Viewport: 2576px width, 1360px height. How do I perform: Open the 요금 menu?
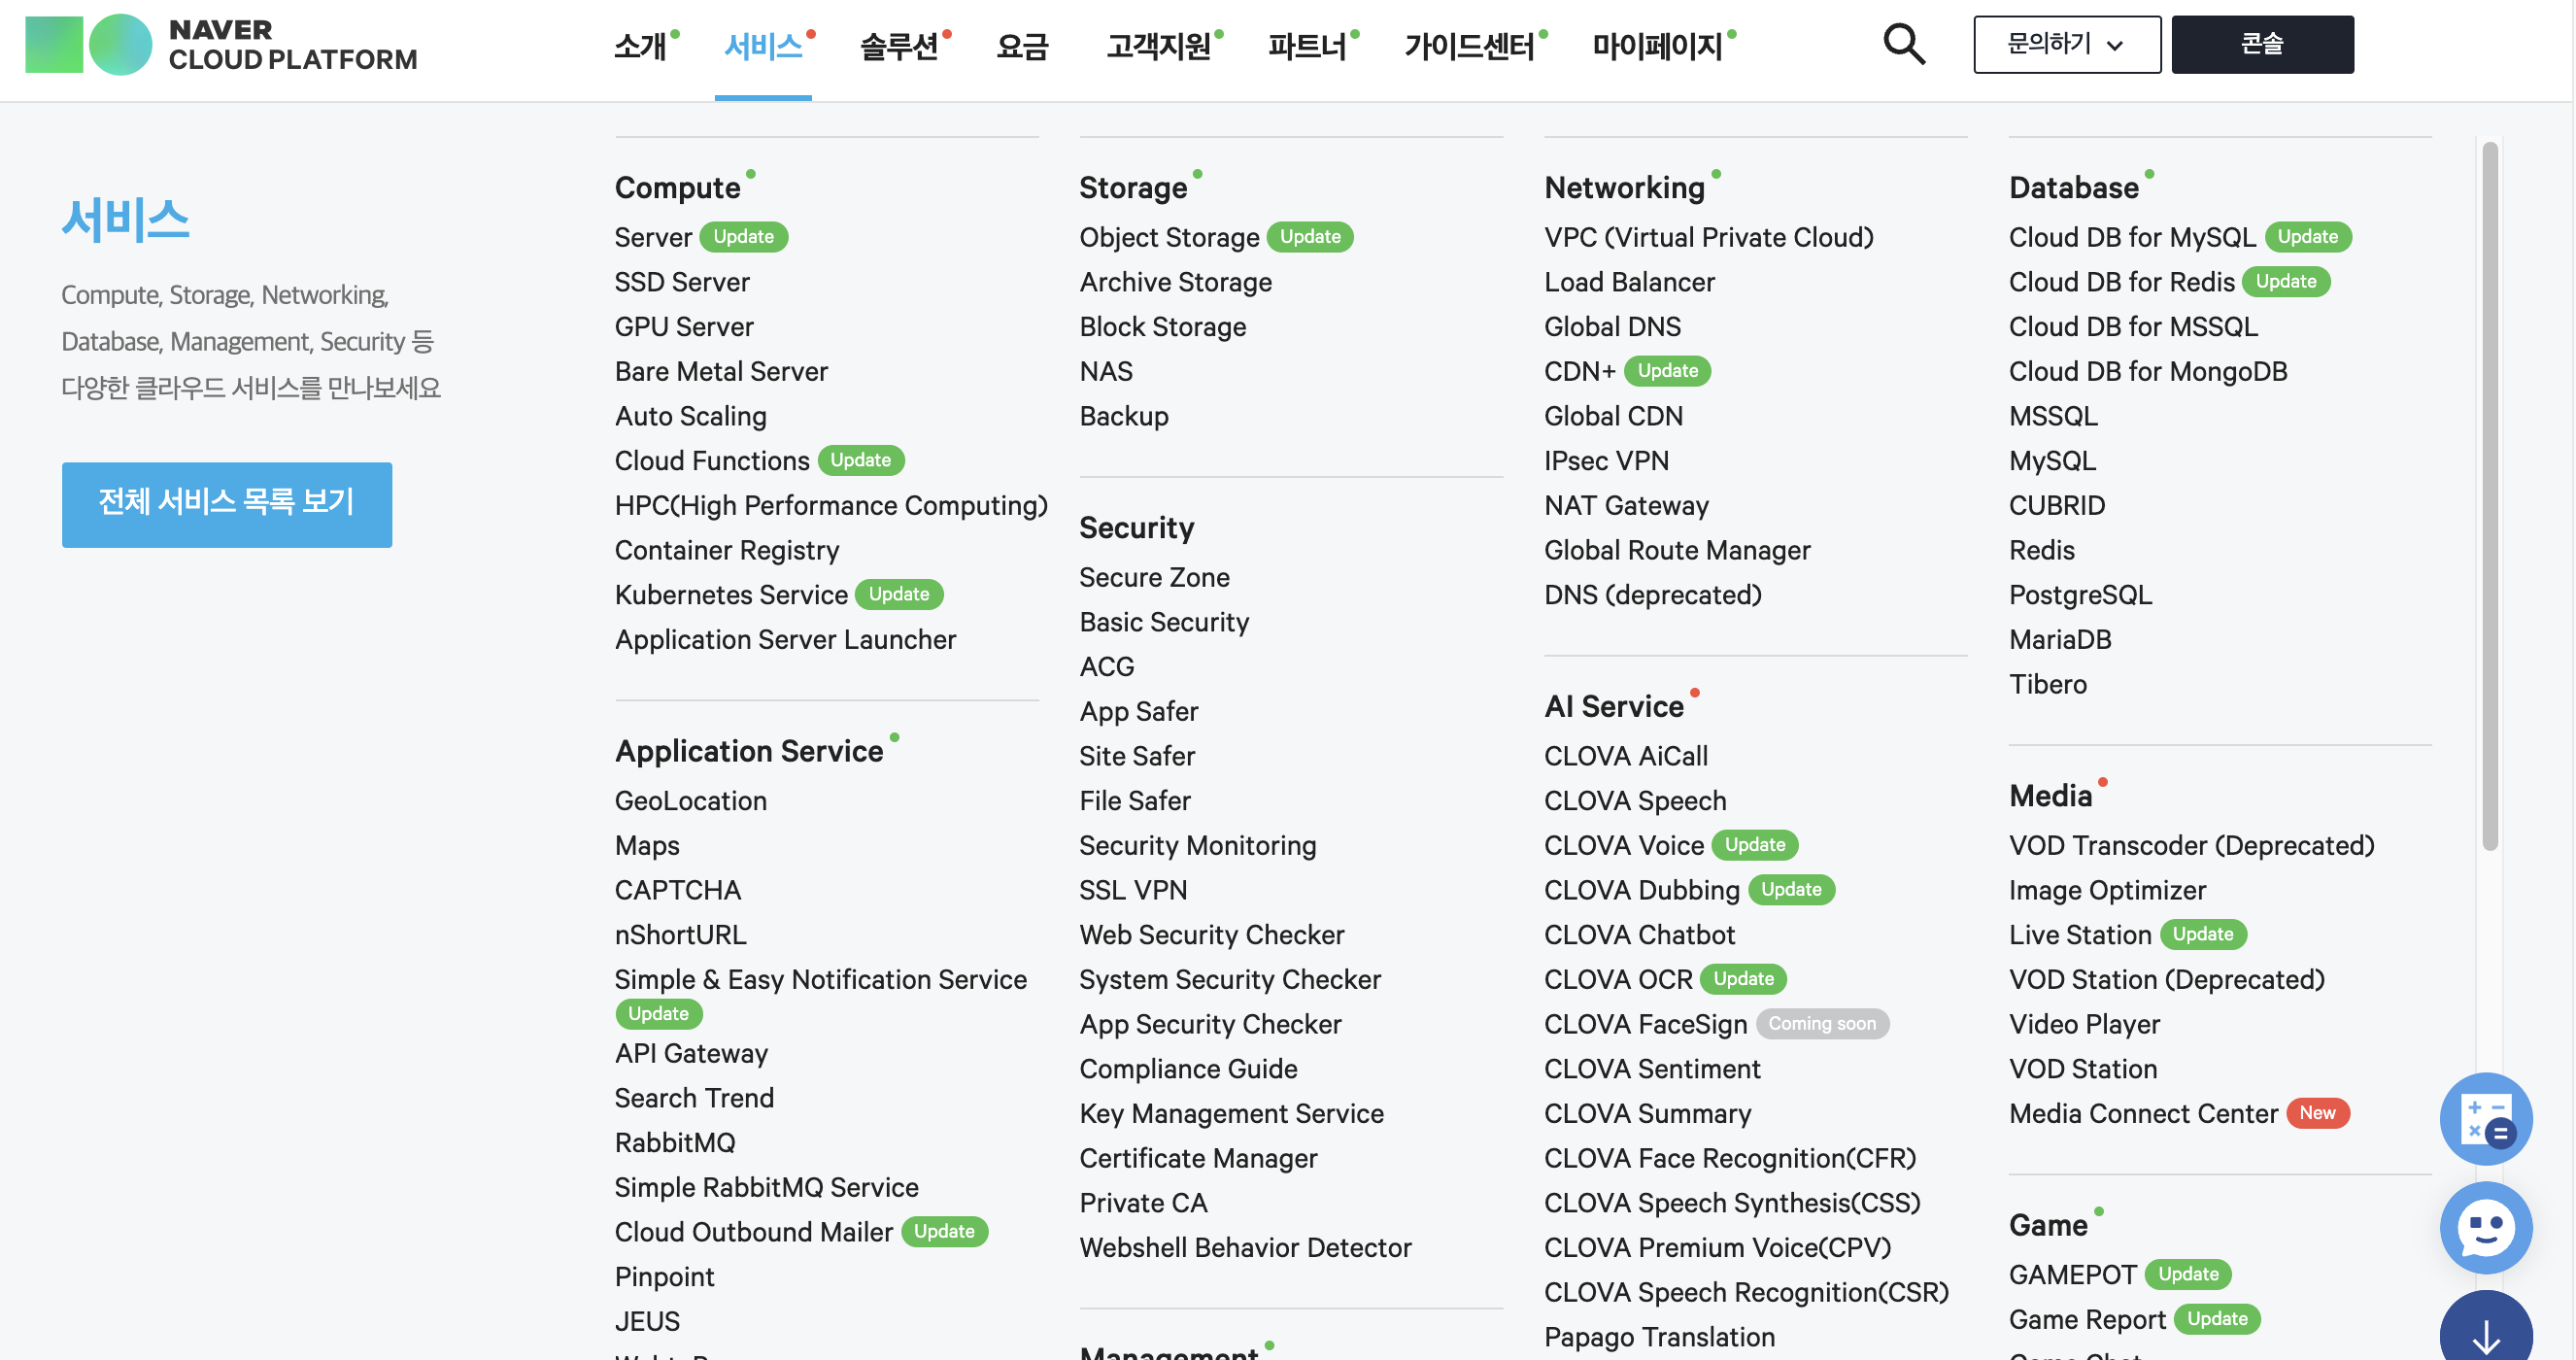coord(1022,46)
